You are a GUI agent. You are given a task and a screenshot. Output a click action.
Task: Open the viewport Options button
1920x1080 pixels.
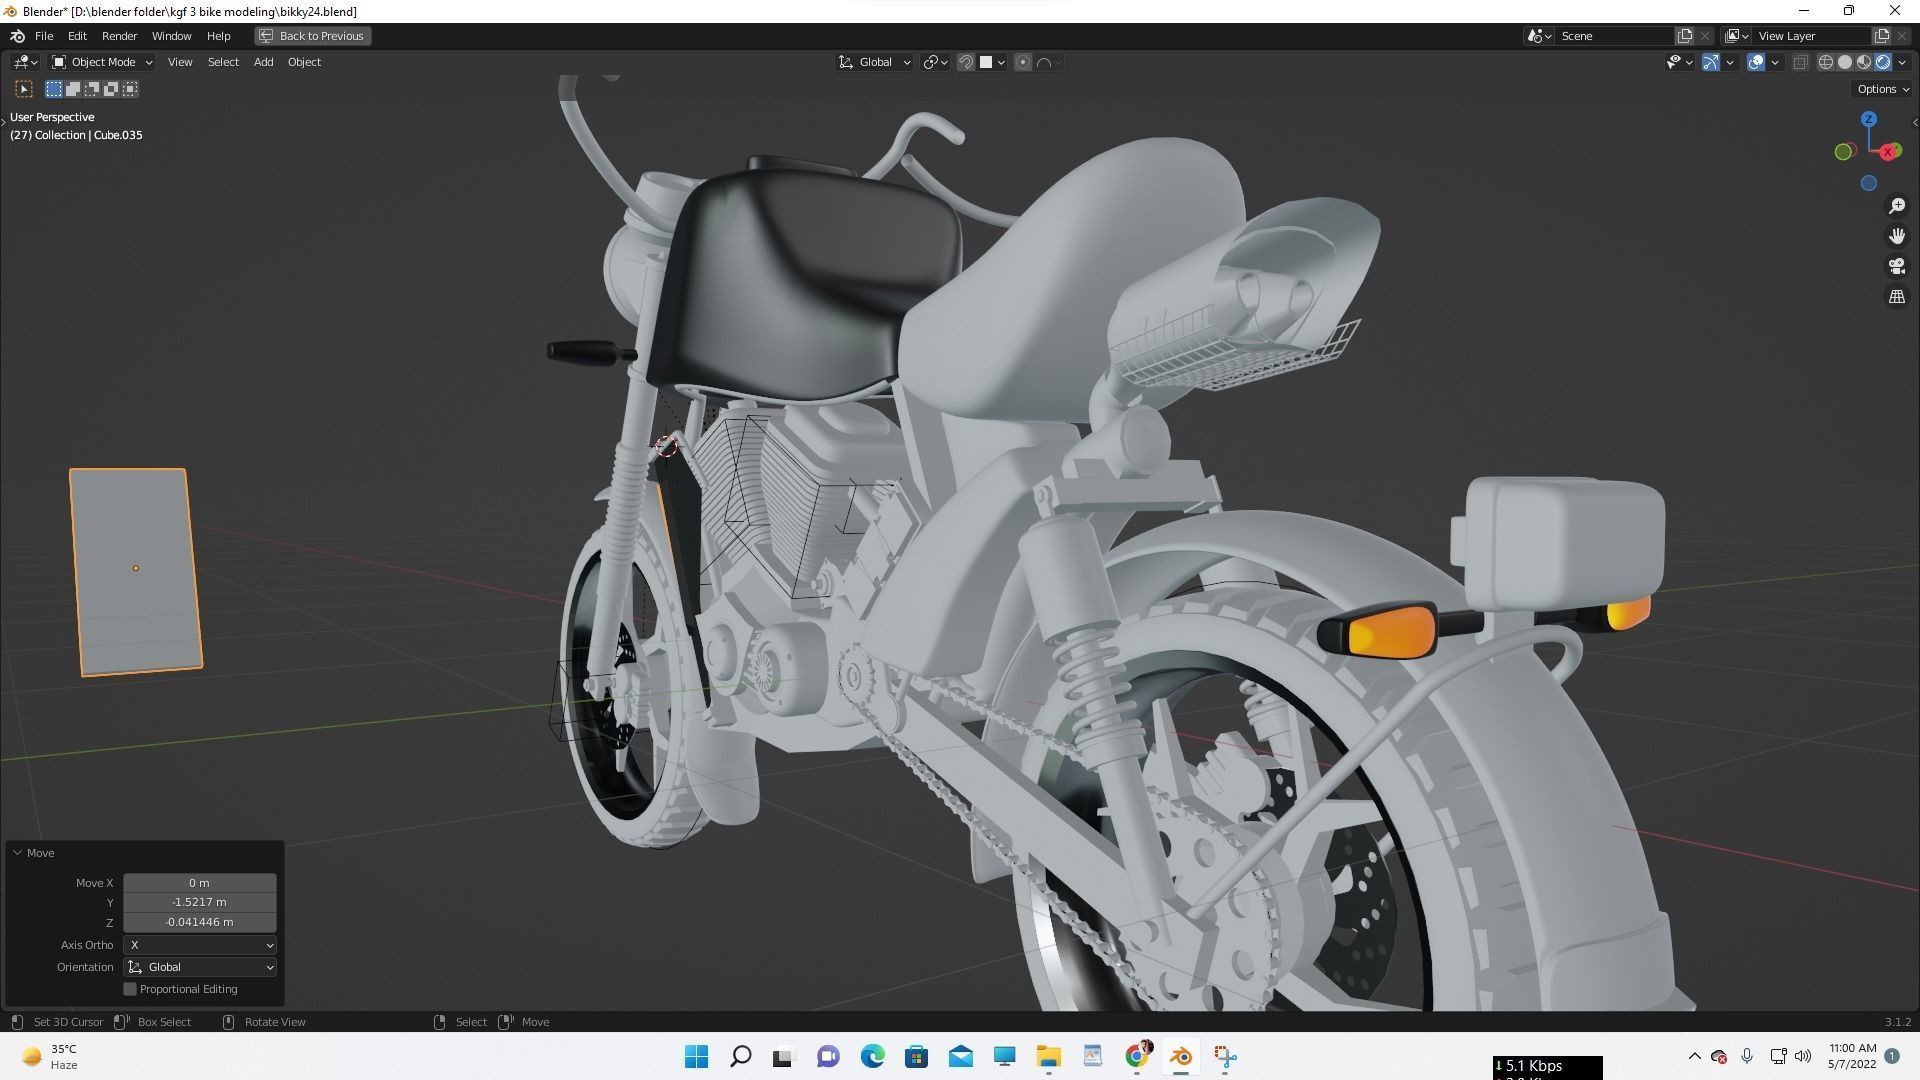(x=1880, y=89)
